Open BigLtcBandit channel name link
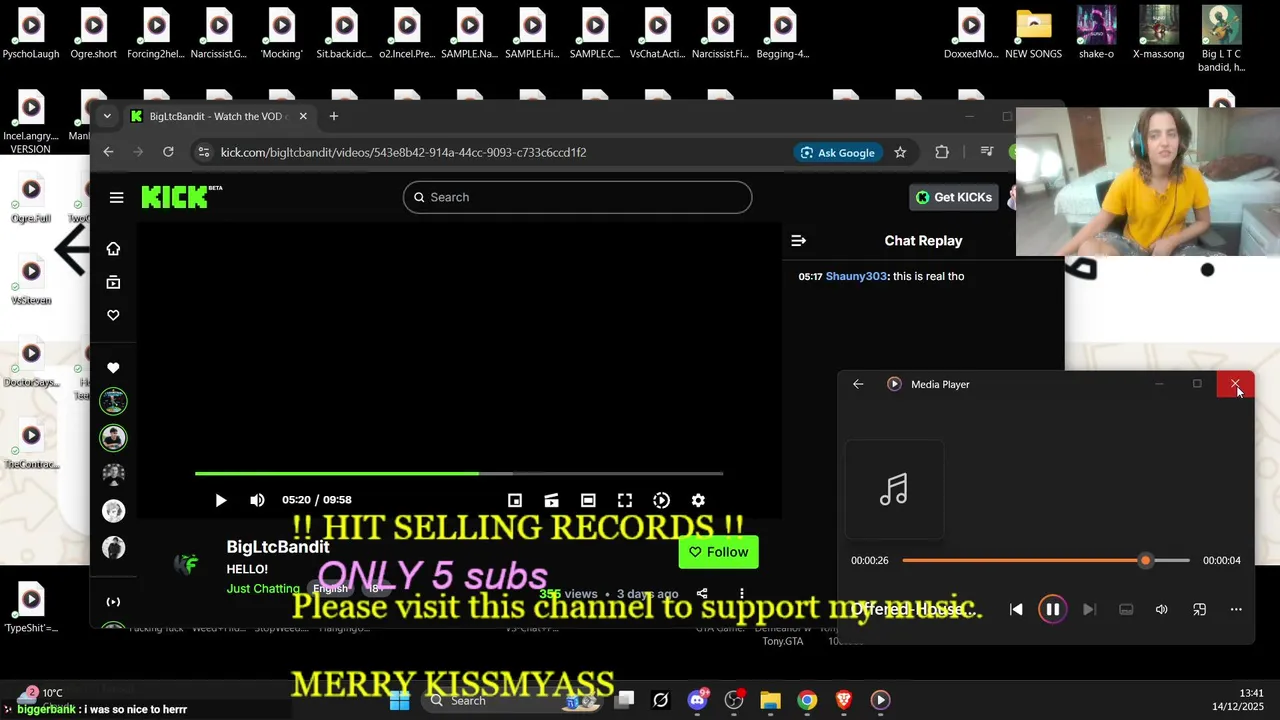Image resolution: width=1280 pixels, height=720 pixels. [278, 547]
